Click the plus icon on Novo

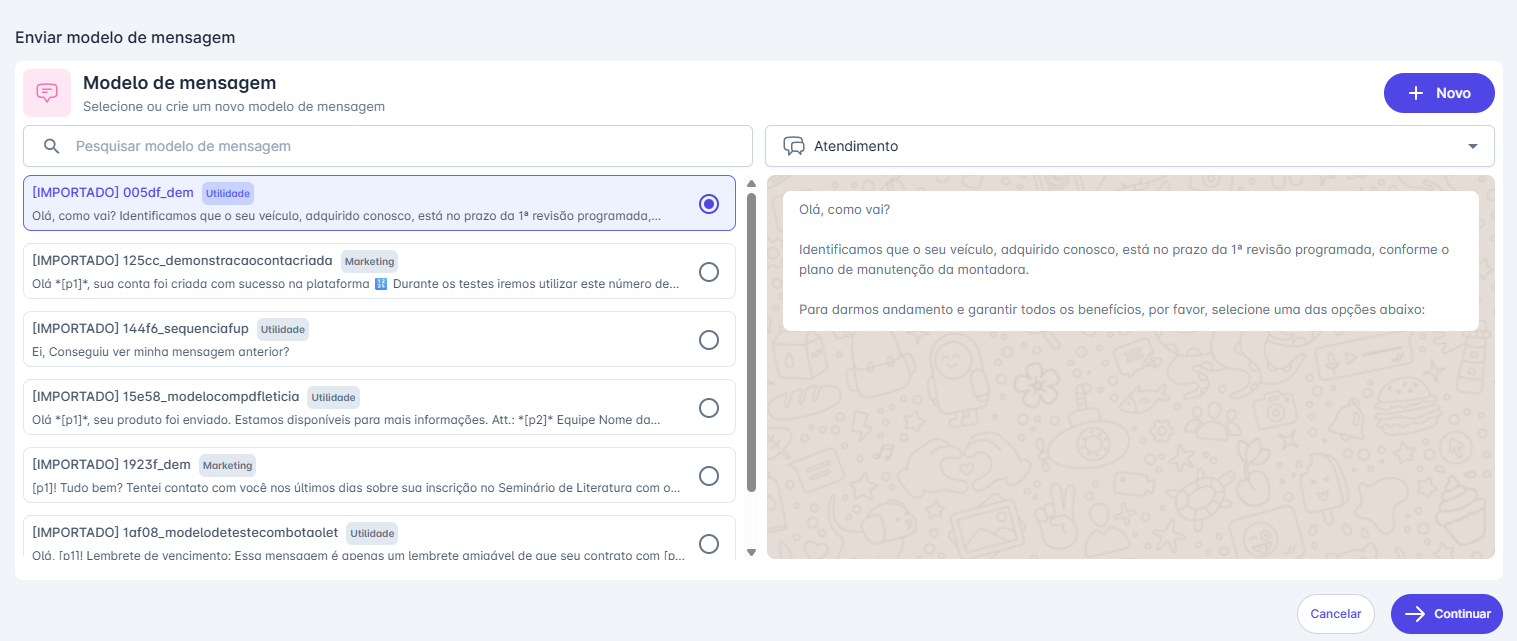pos(1415,93)
